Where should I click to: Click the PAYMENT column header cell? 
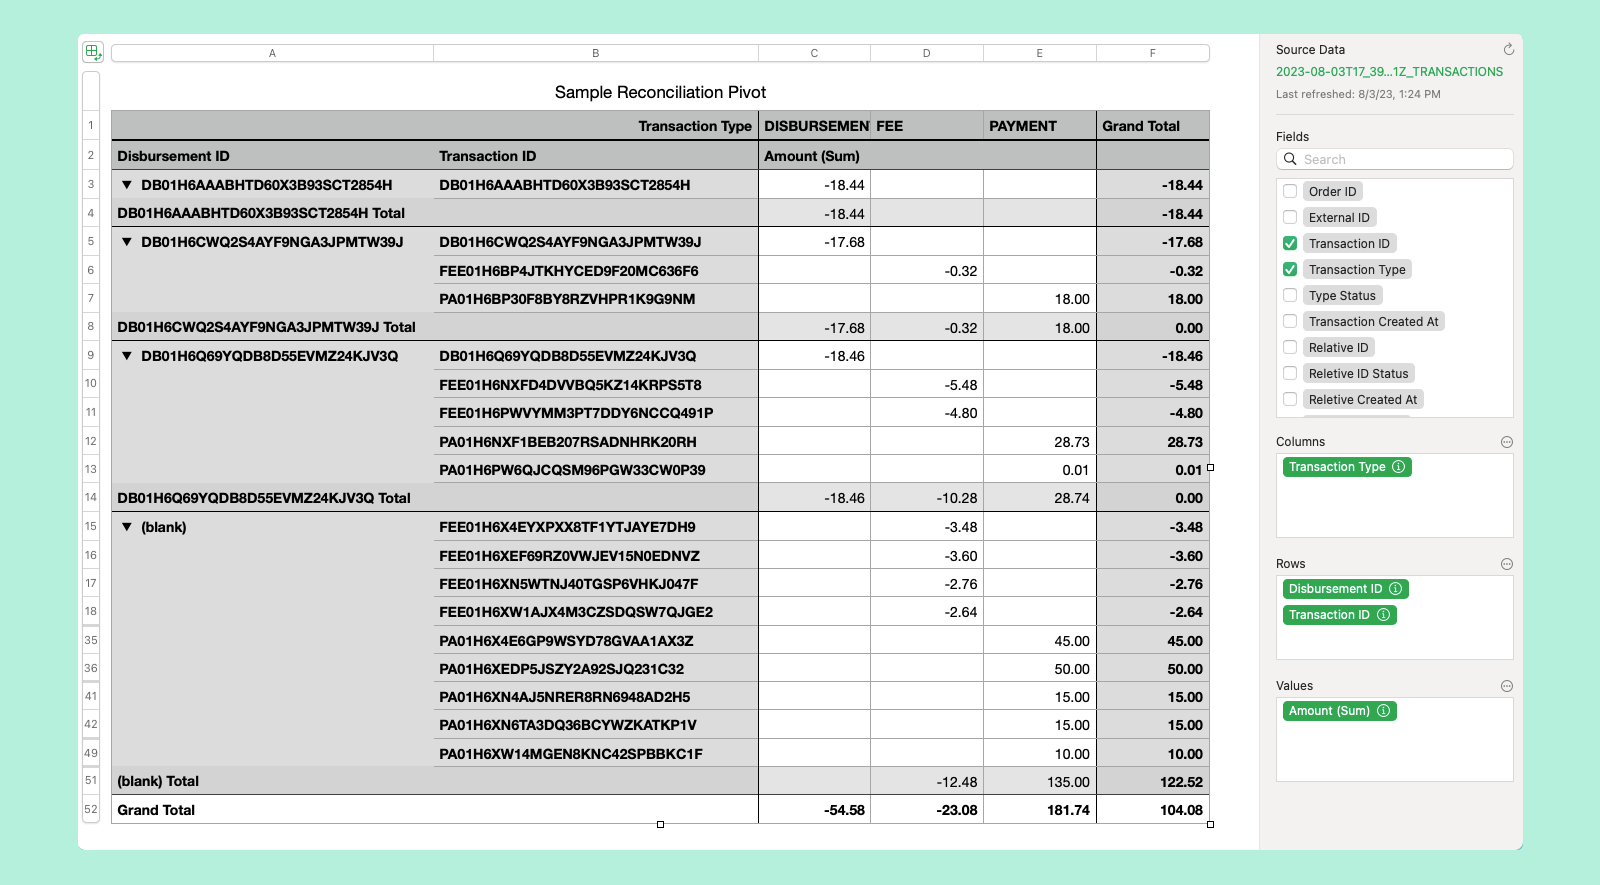(1040, 126)
